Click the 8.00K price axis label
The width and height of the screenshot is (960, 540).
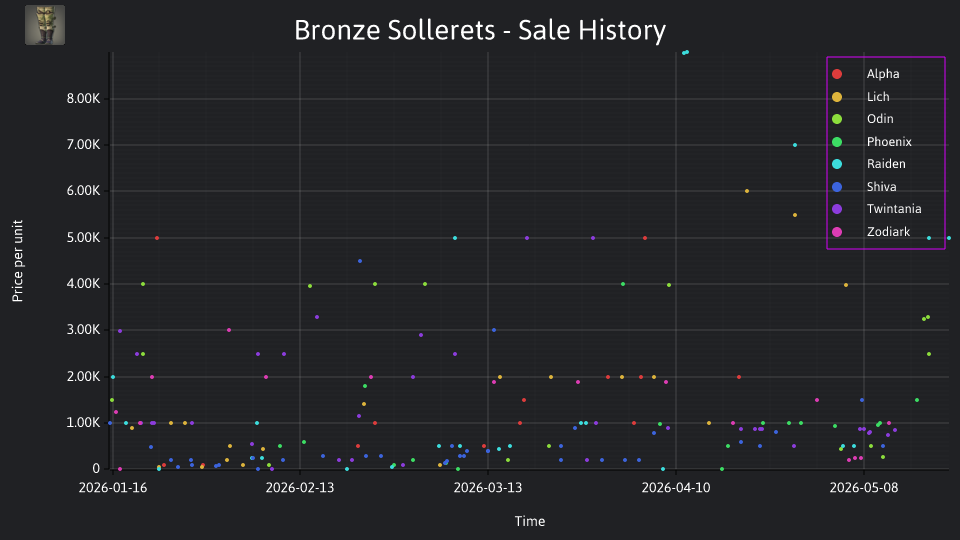pyautogui.click(x=83, y=99)
